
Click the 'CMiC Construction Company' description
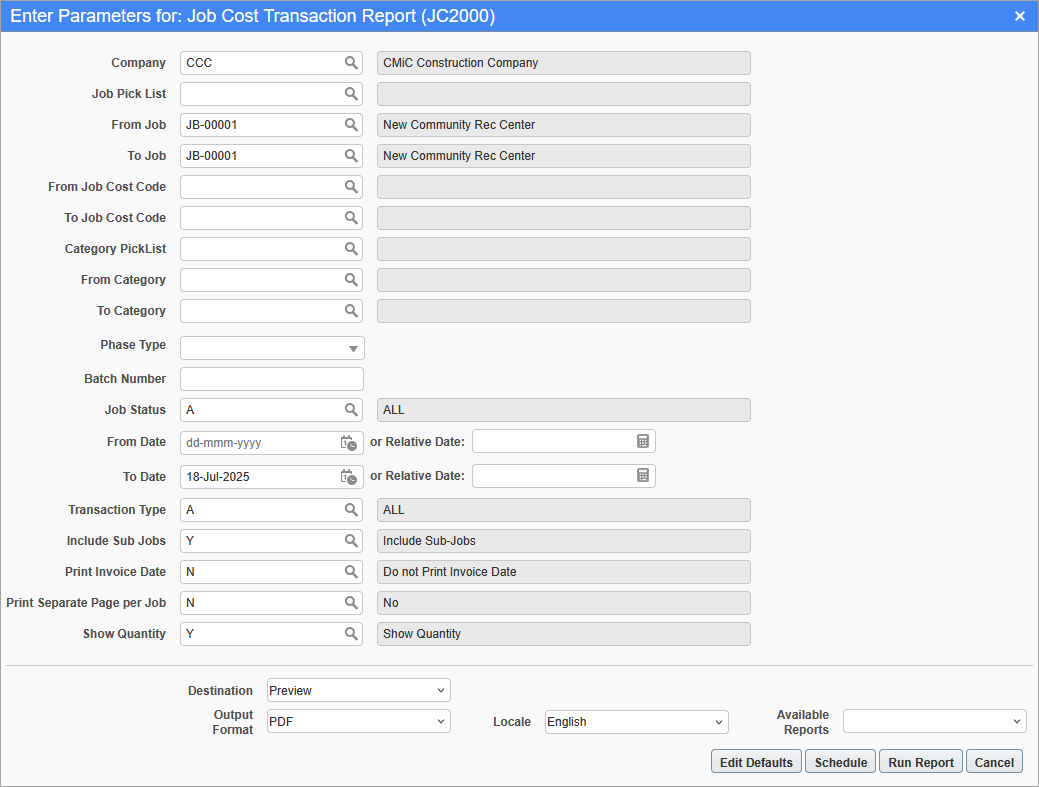(564, 63)
